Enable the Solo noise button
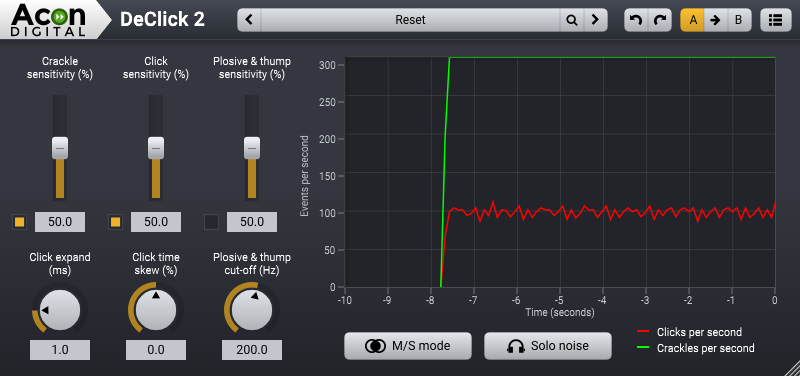This screenshot has height=376, width=800. pyautogui.click(x=547, y=346)
